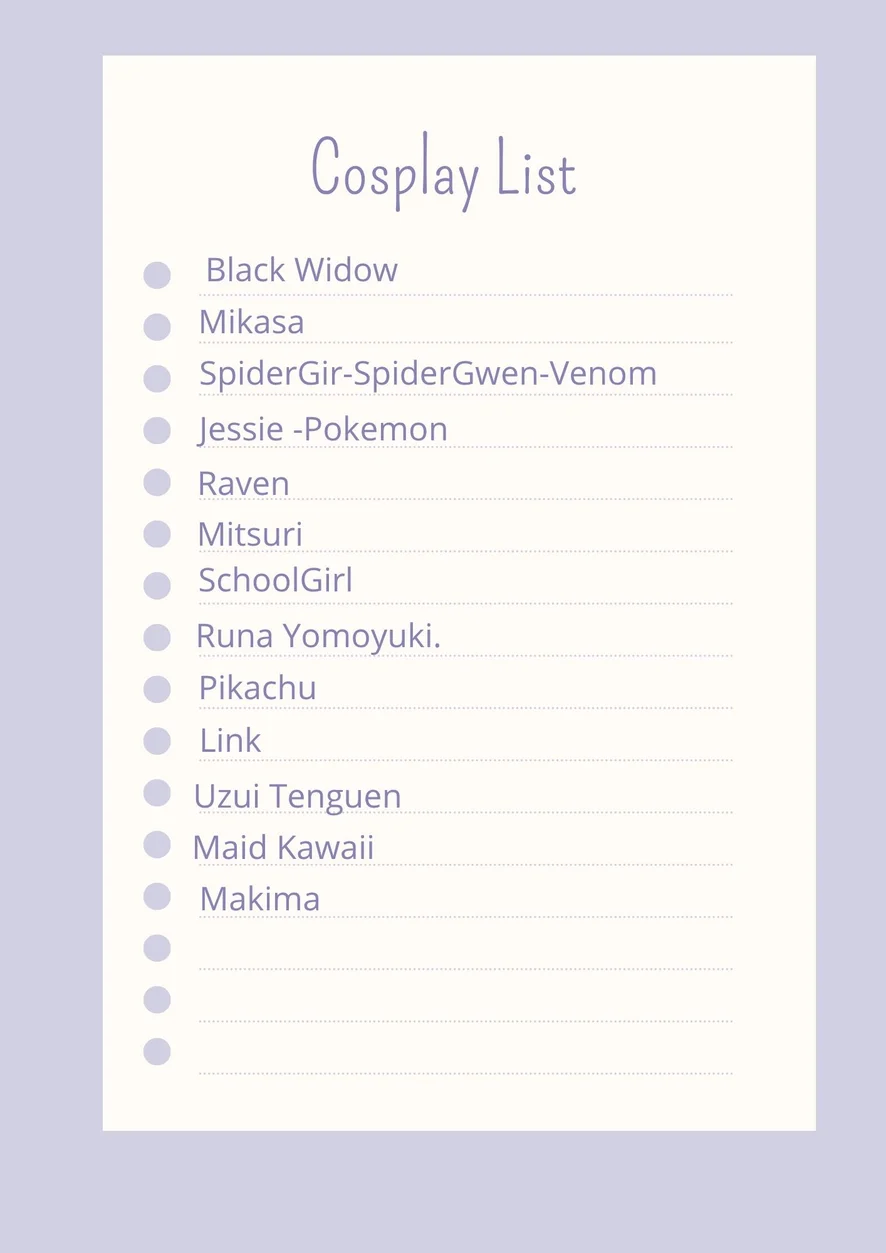The height and width of the screenshot is (1253, 886).
Task: Toggle the circle next to Pikachu
Action: (157, 689)
